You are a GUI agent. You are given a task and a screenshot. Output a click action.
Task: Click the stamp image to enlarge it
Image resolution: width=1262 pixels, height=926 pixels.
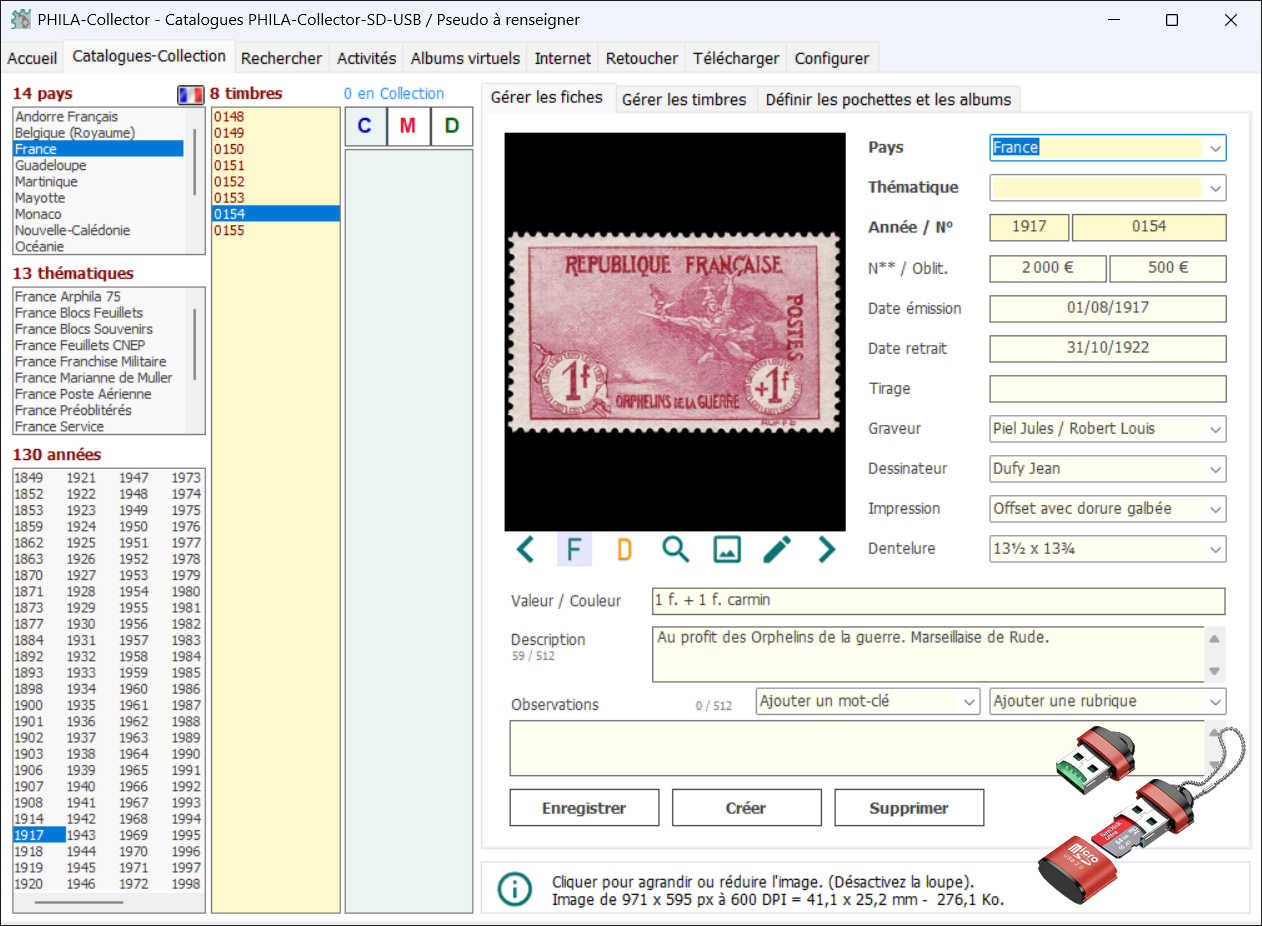point(675,332)
